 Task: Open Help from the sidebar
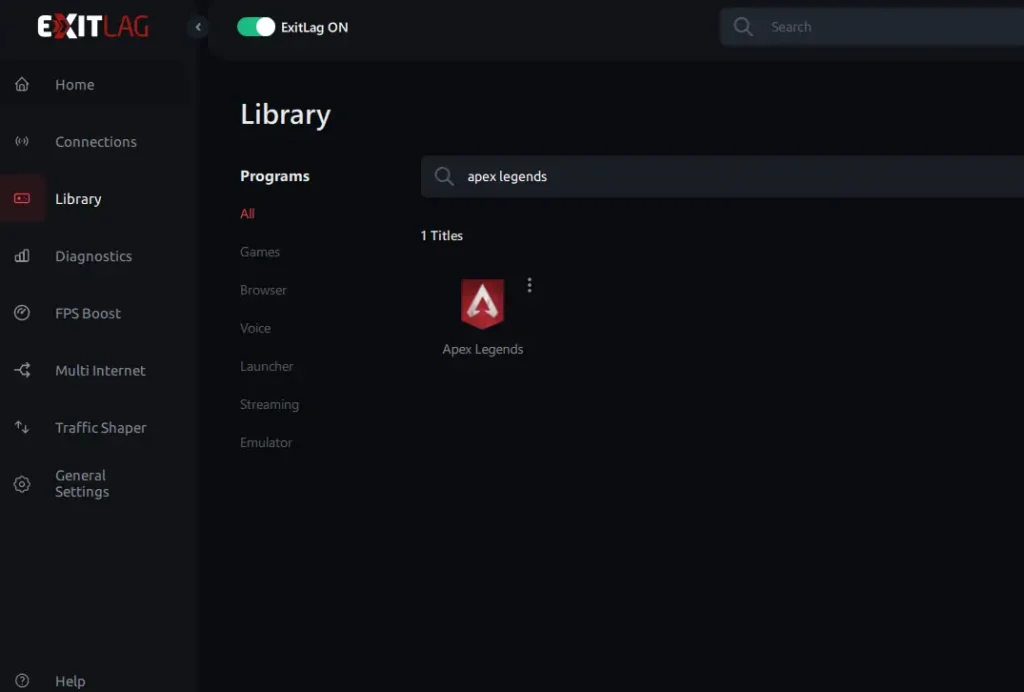pos(70,681)
